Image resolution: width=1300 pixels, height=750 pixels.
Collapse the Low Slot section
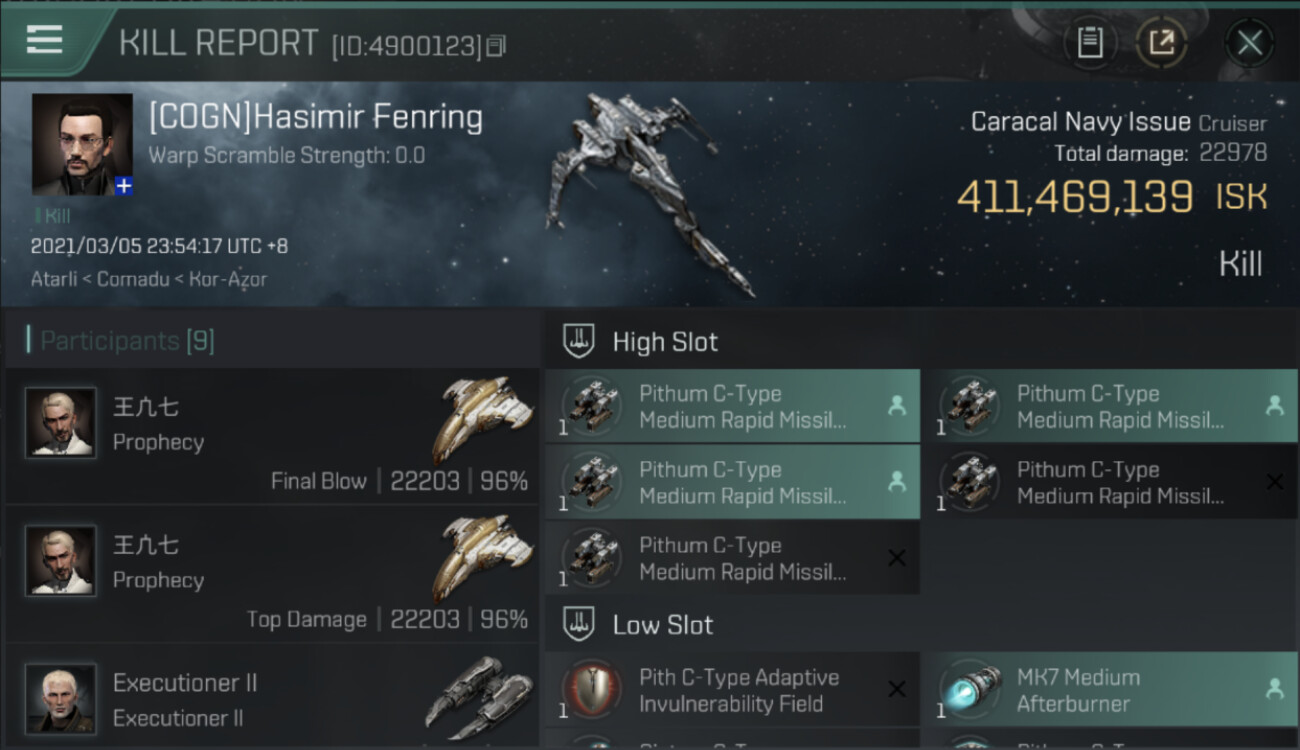pyautogui.click(x=662, y=625)
